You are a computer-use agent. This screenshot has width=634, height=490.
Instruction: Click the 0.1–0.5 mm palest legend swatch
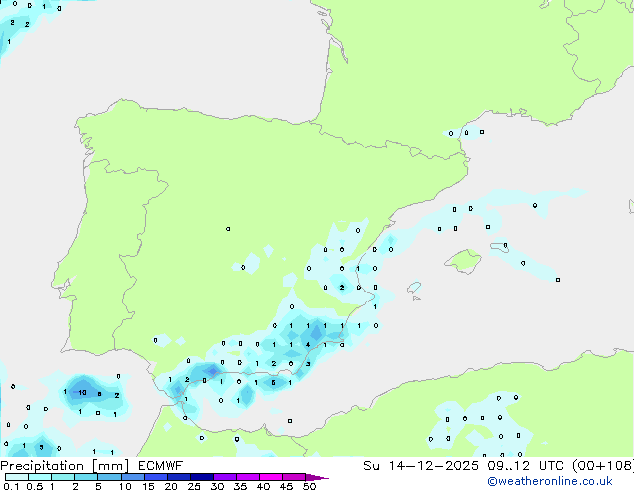pyautogui.click(x=17, y=477)
